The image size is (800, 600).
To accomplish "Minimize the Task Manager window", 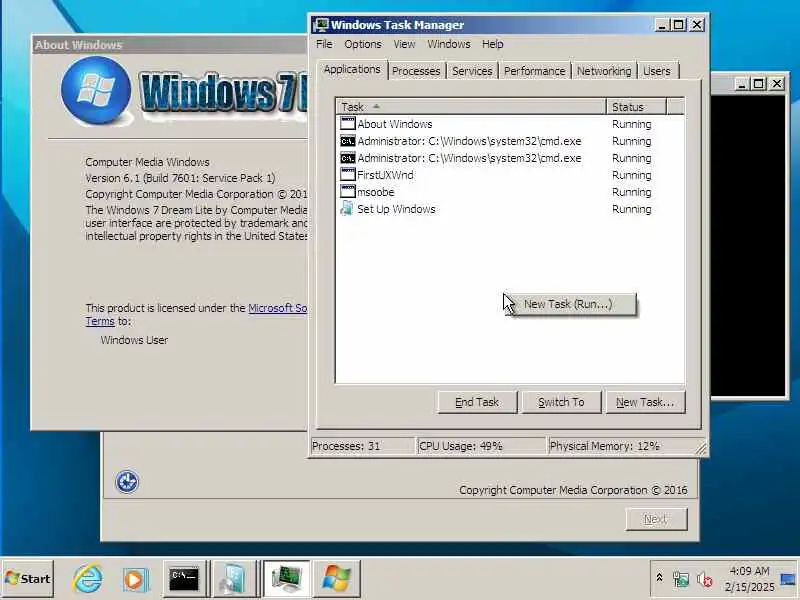I will (x=662, y=25).
